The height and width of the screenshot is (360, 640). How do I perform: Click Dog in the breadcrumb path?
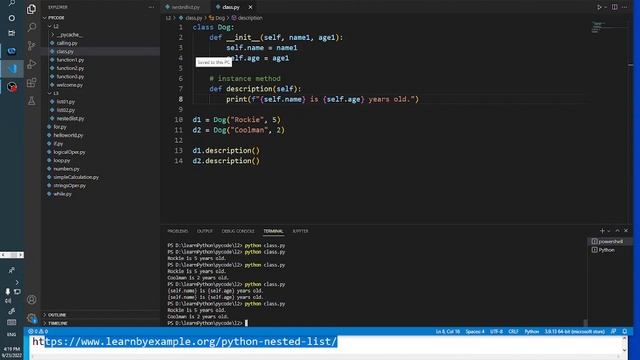220,18
